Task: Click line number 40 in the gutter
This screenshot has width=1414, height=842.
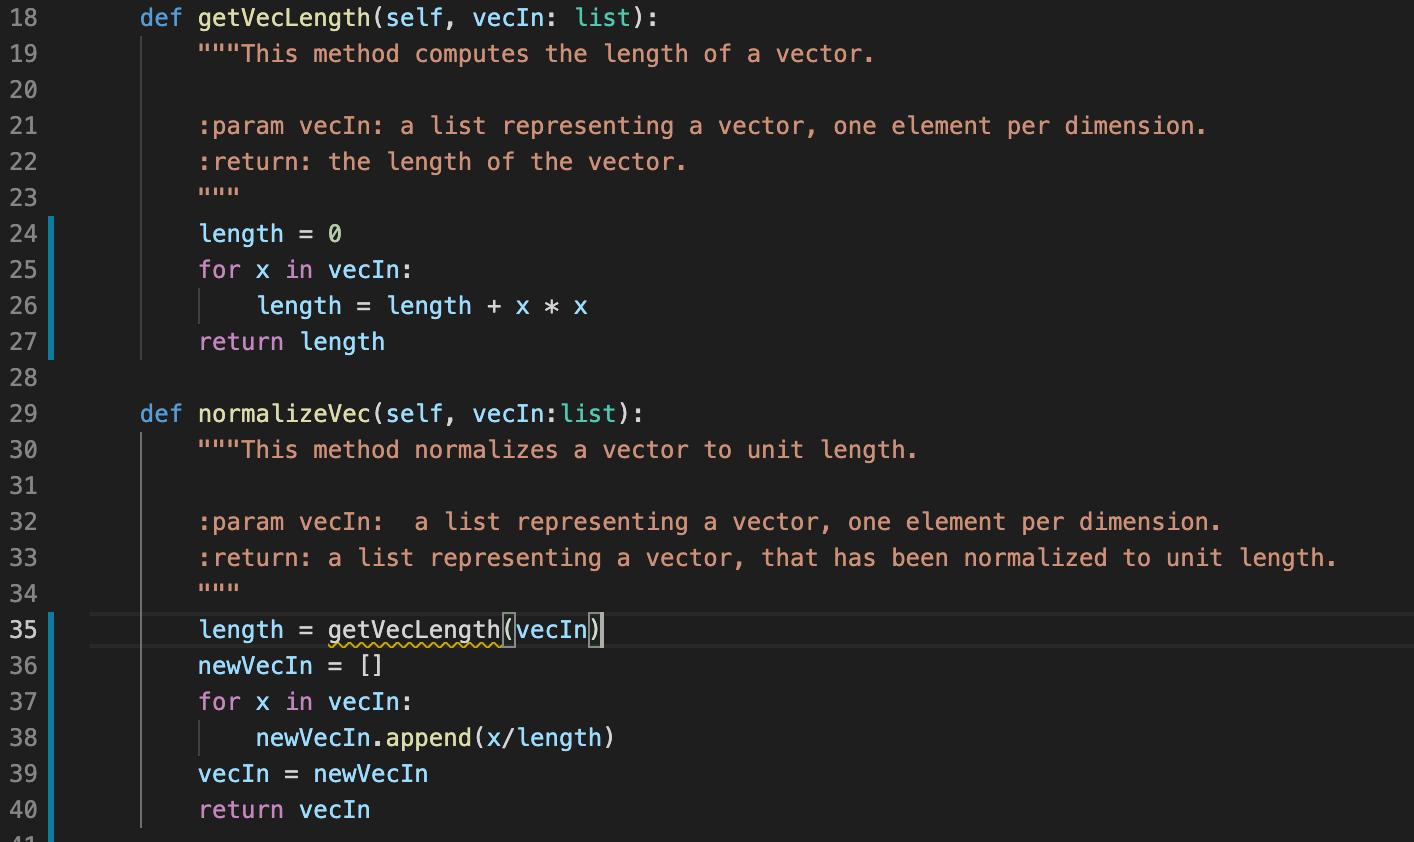Action: click(24, 809)
